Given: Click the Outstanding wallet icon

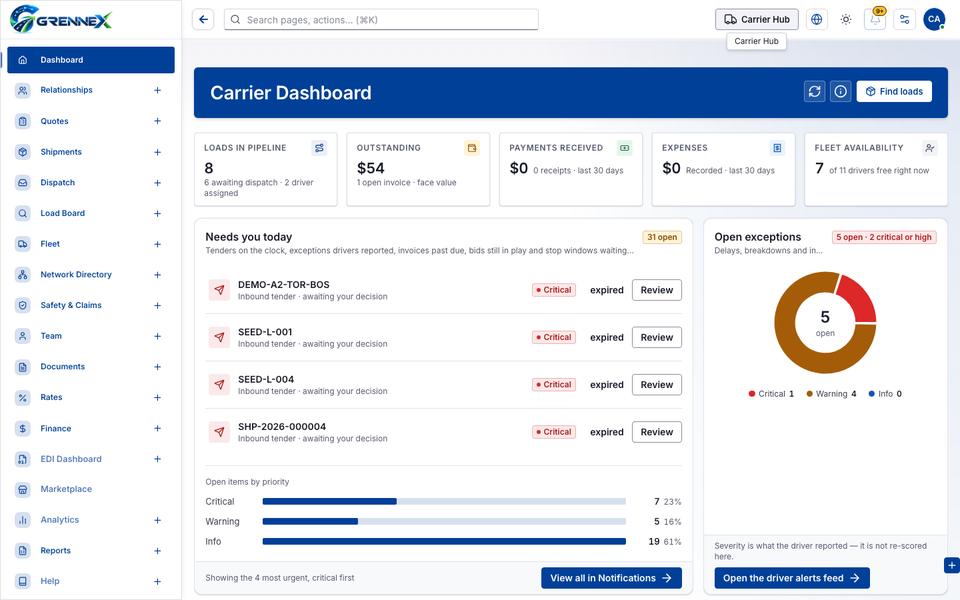Looking at the screenshot, I should pyautogui.click(x=471, y=148).
